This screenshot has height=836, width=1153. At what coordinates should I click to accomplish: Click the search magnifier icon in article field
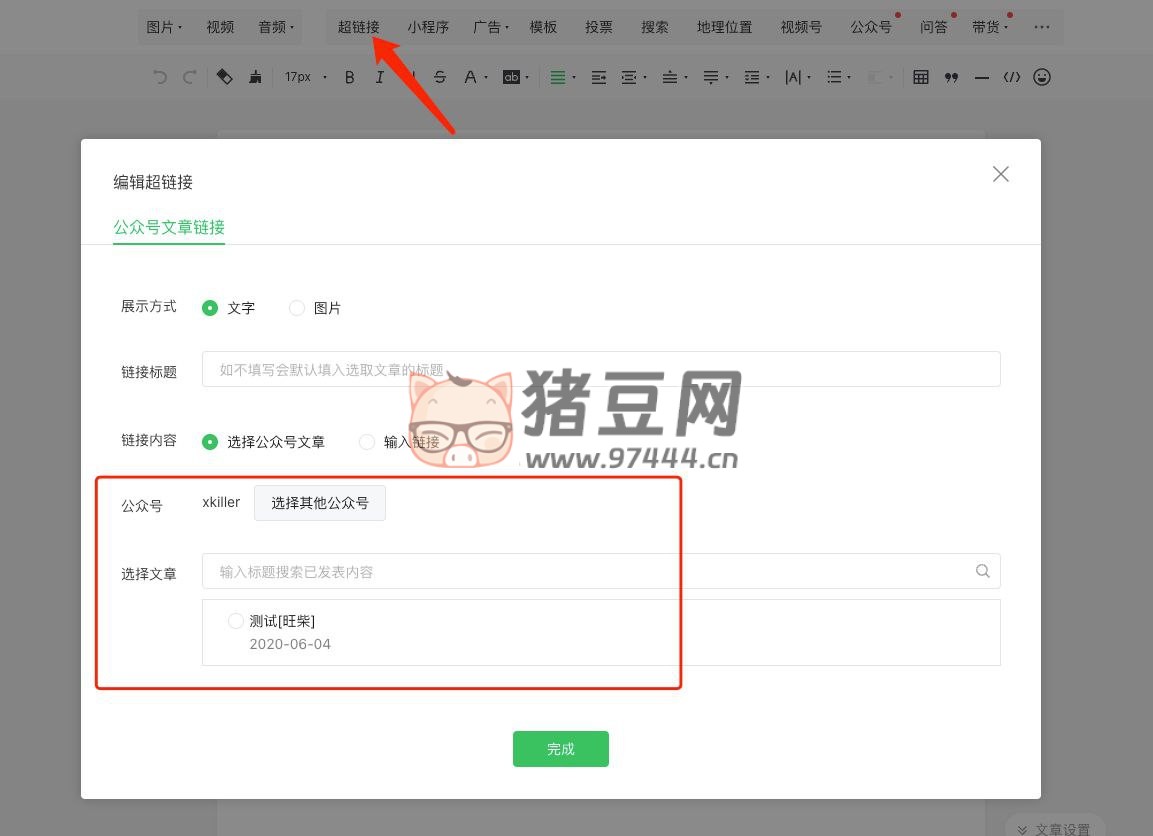tap(982, 571)
